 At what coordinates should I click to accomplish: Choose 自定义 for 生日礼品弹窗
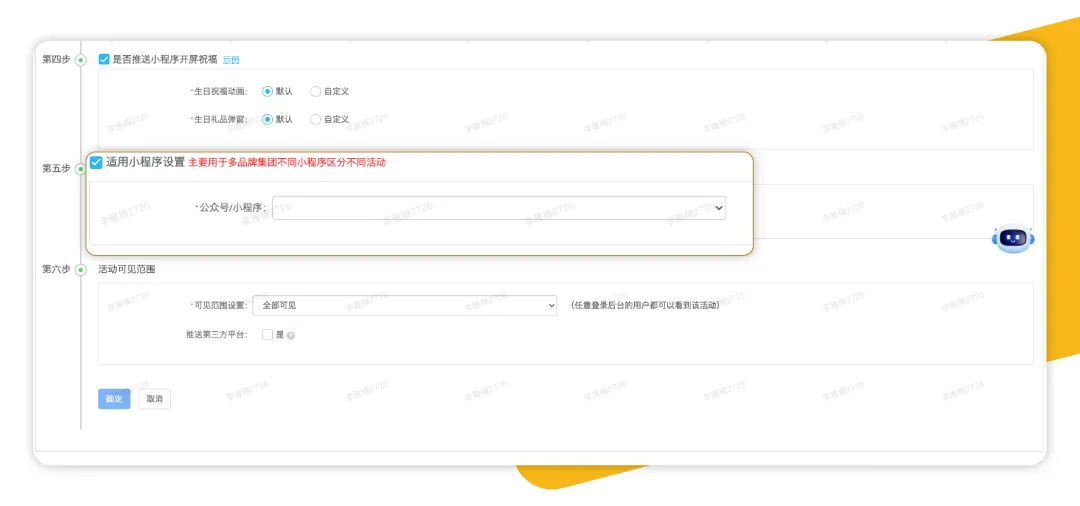(x=316, y=119)
